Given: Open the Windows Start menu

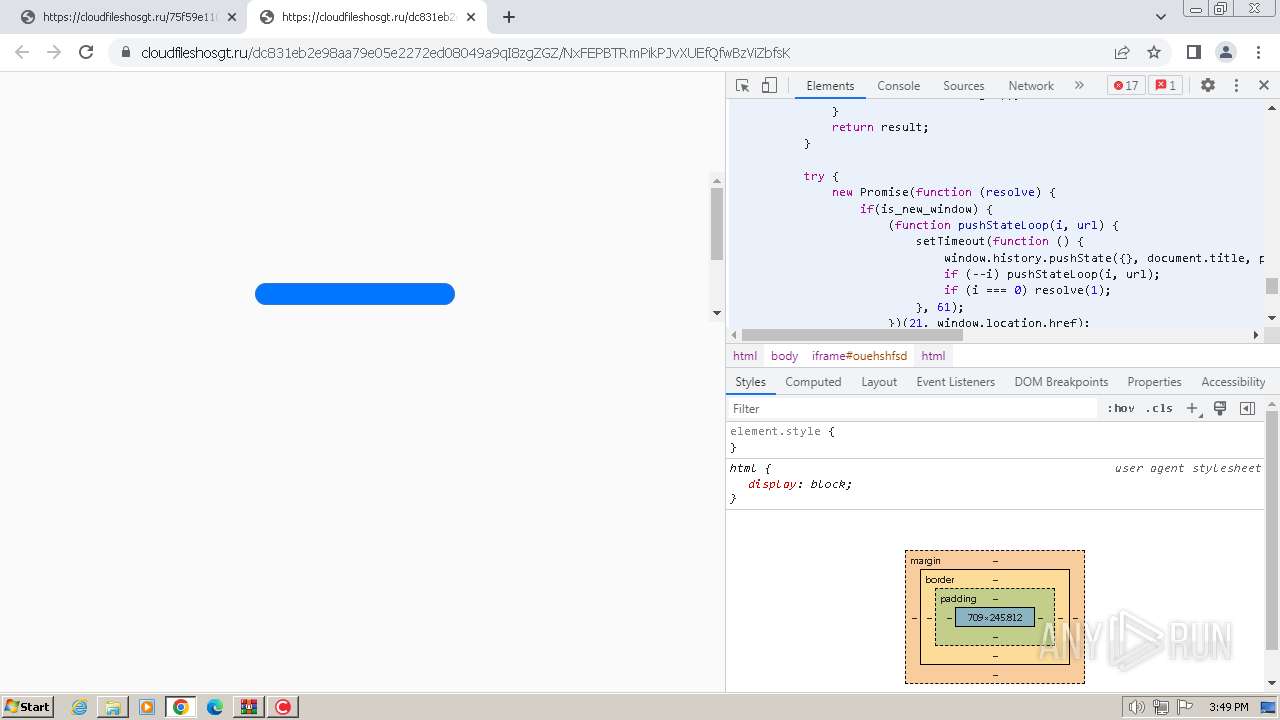Looking at the screenshot, I should (x=28, y=706).
